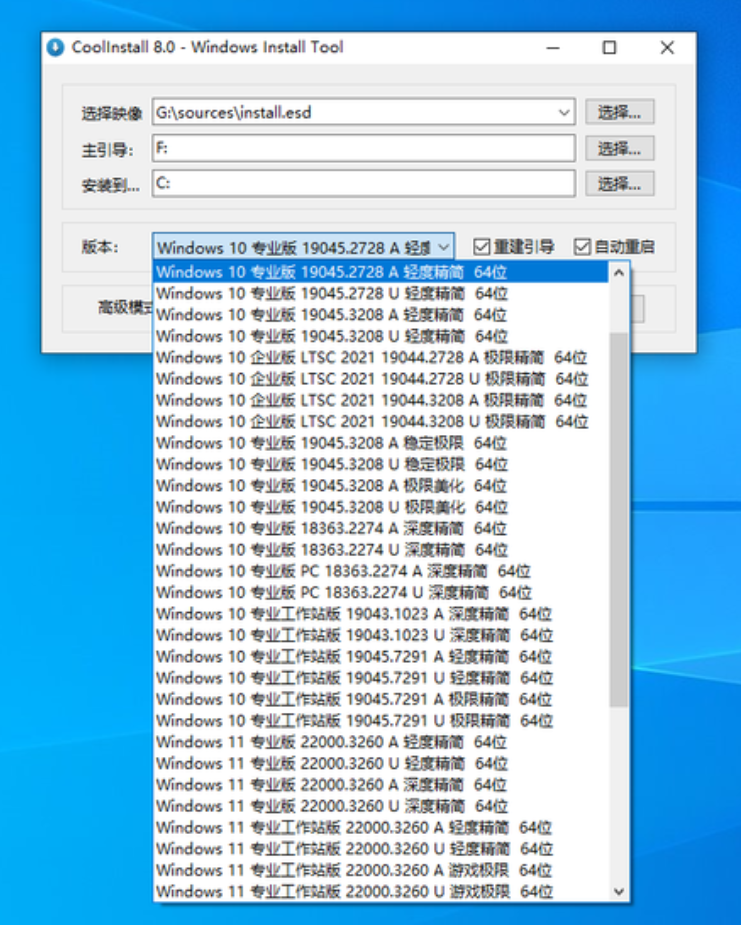This screenshot has height=925, width=741.
Task: Select Windows 10 专业版 18363.2274 A 深度精简
Action: pos(381,528)
